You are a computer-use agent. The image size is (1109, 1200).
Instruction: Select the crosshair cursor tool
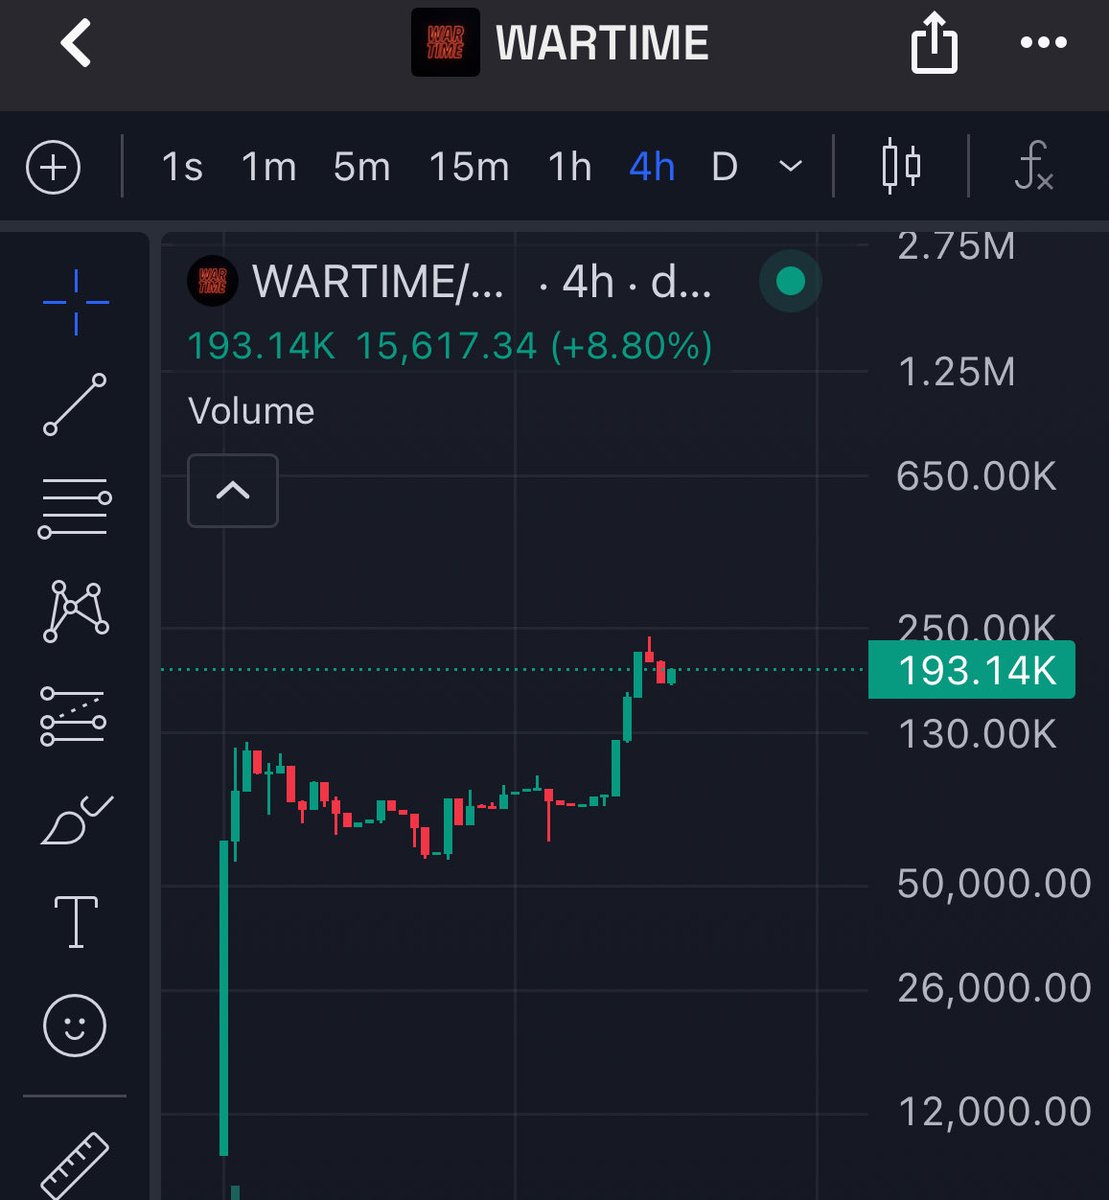(x=76, y=301)
